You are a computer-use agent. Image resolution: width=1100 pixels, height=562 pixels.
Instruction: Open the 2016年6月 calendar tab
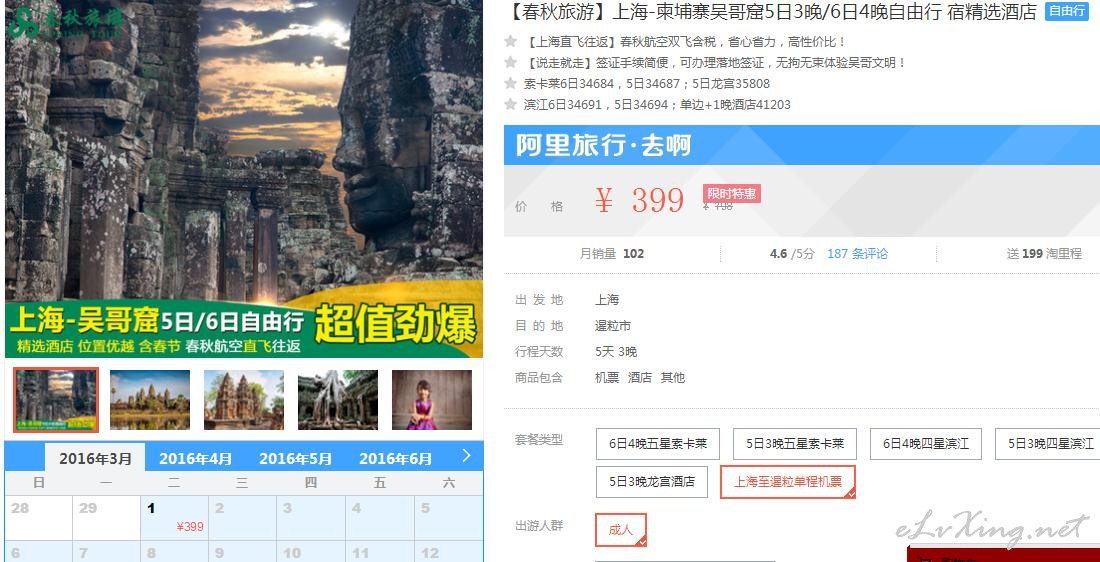396,459
